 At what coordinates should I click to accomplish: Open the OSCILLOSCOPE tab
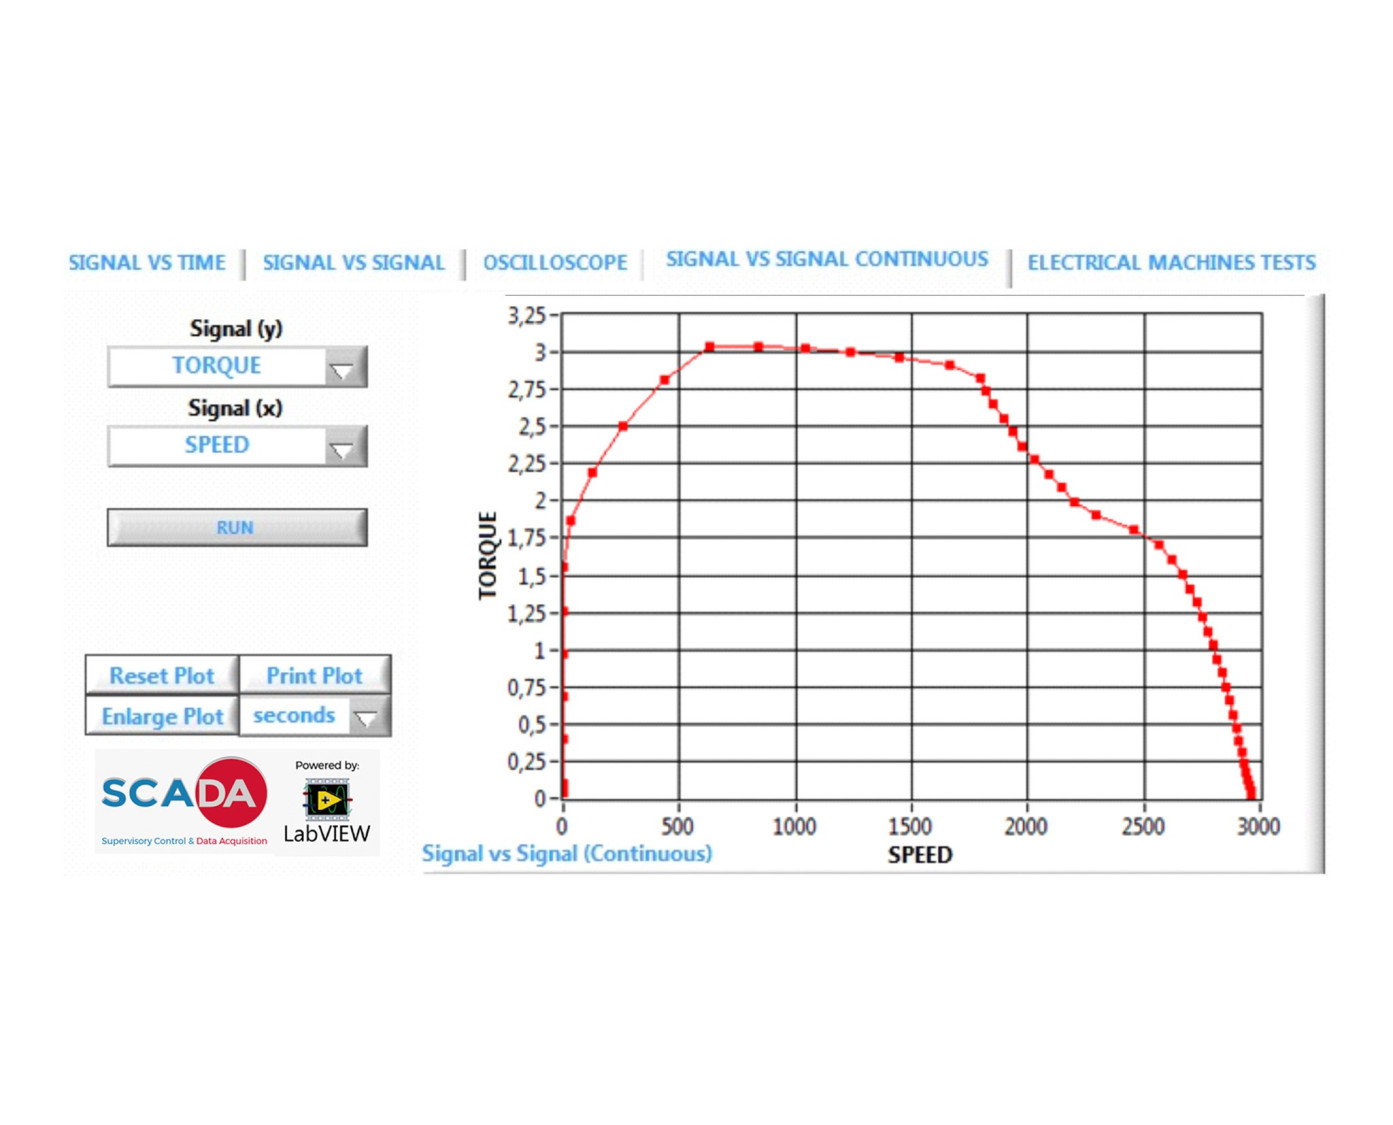click(555, 263)
